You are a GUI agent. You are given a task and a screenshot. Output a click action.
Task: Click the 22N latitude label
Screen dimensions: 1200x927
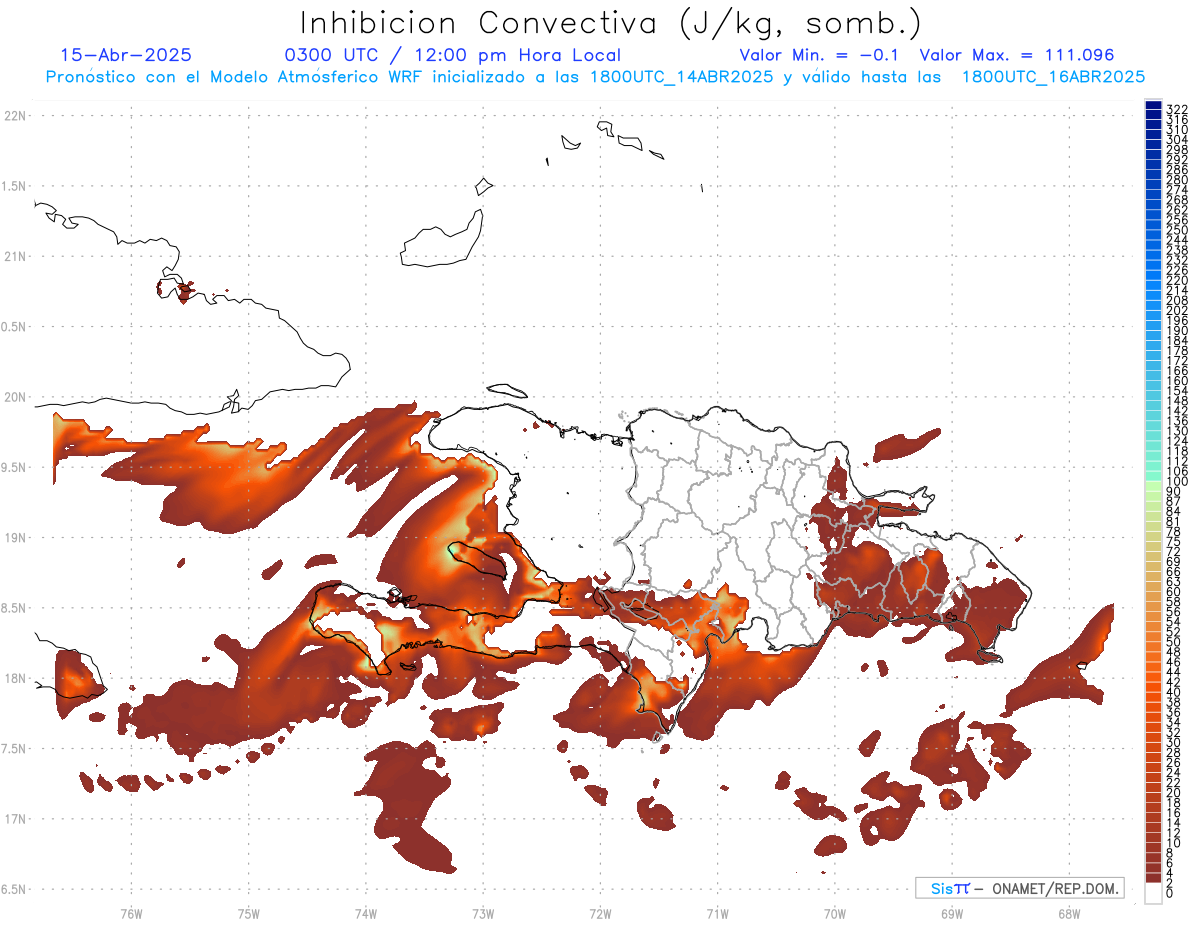(15, 116)
